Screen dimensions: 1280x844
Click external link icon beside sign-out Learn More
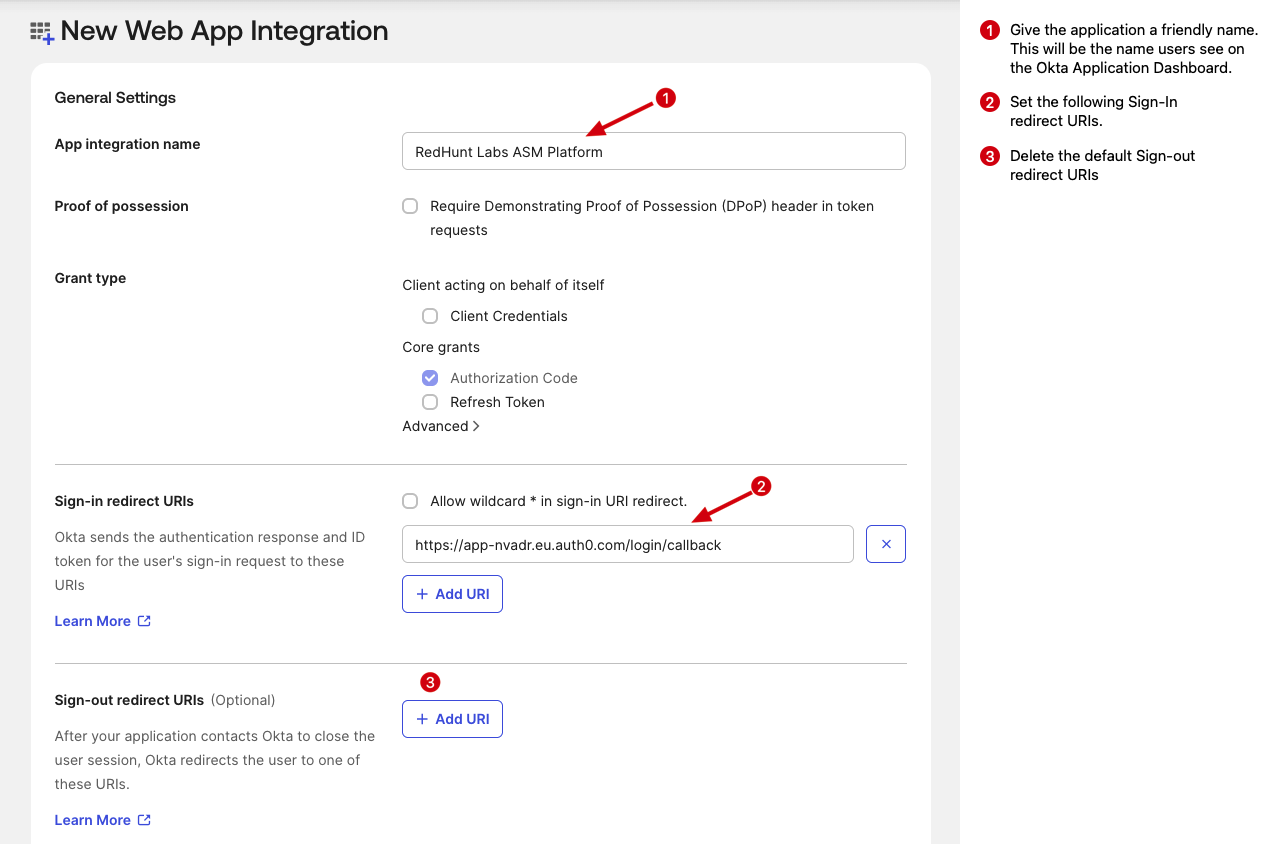coord(144,820)
